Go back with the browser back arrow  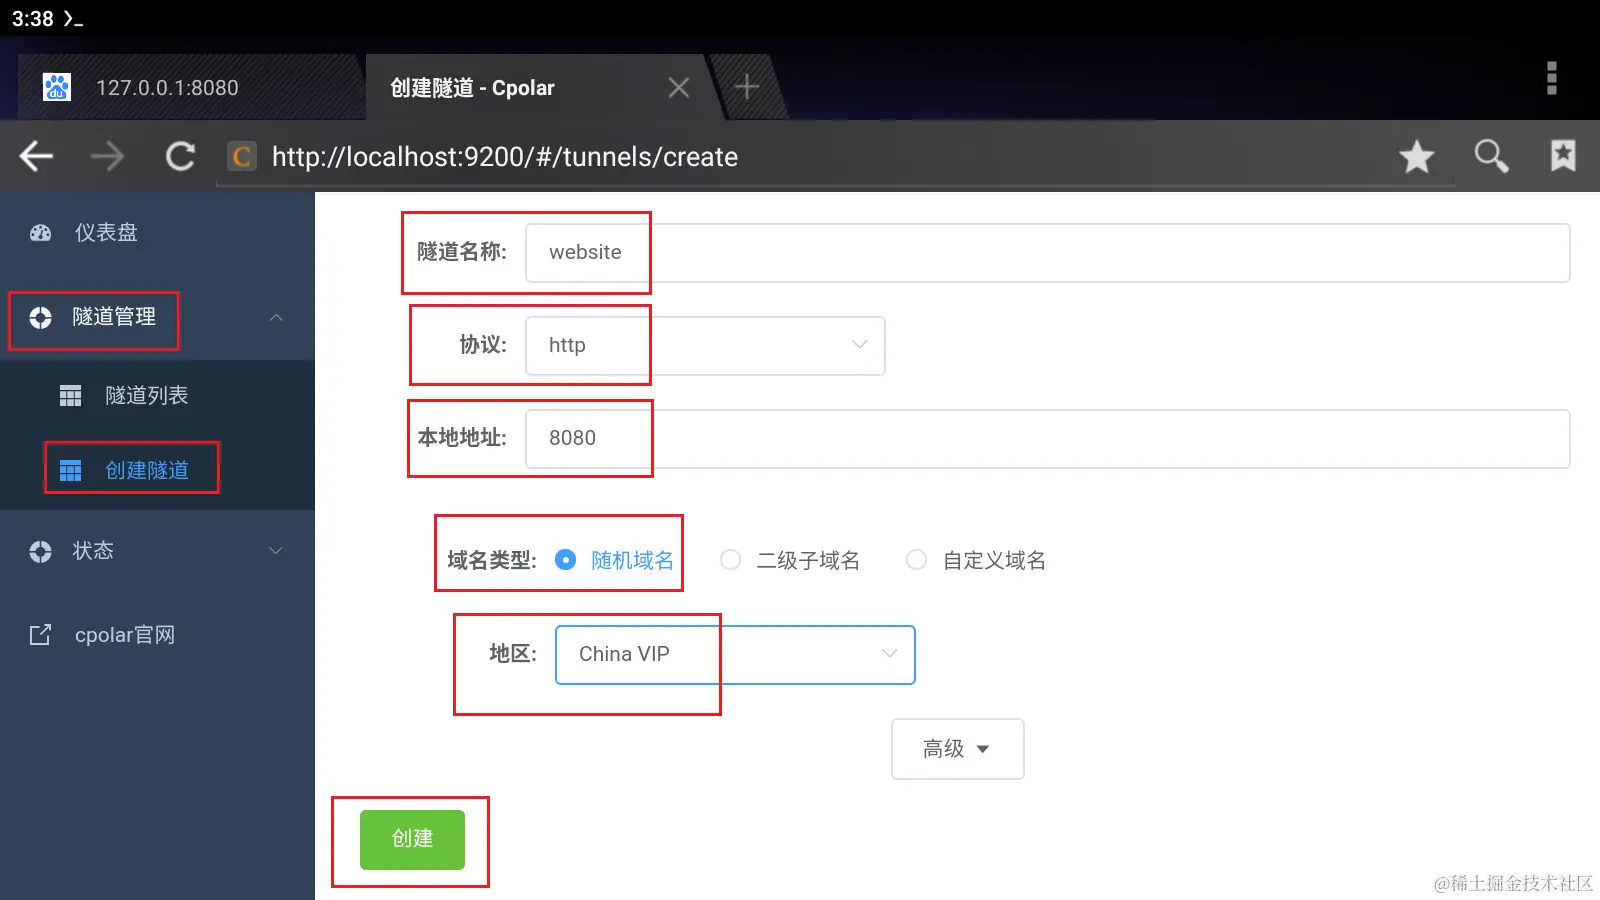[37, 156]
